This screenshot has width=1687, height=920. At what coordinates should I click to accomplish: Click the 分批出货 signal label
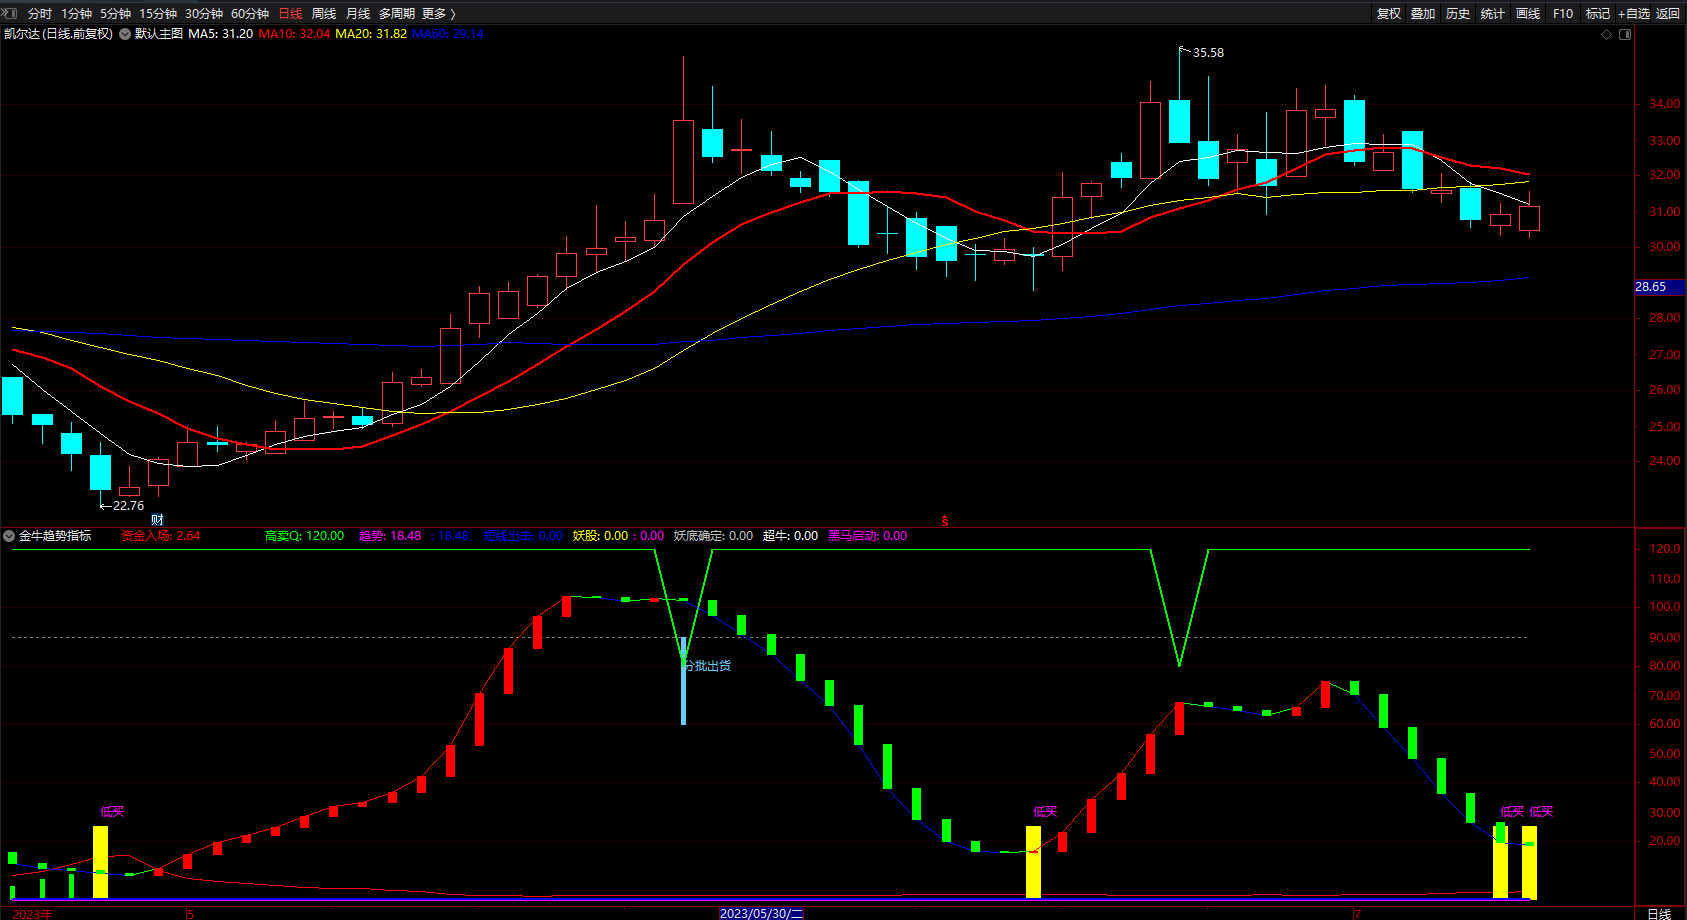[707, 666]
